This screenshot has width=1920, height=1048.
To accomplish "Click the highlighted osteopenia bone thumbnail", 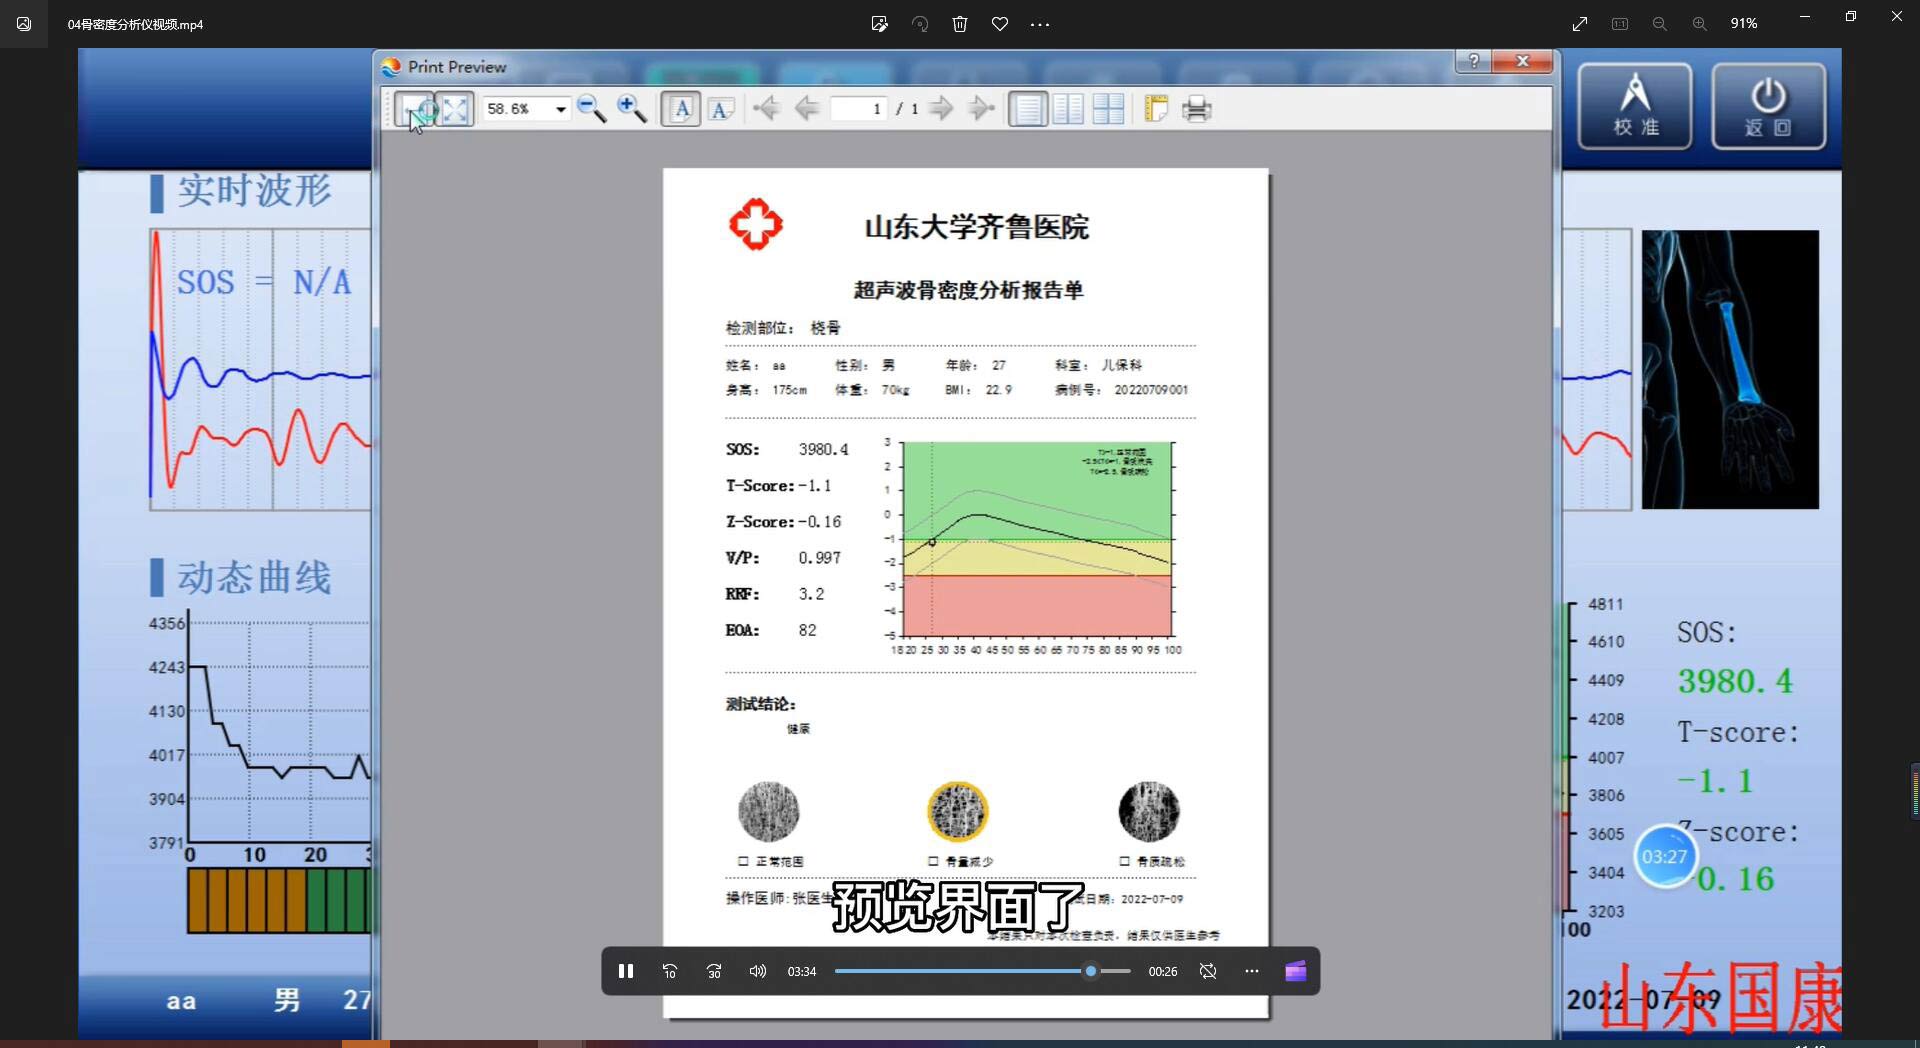I will 958,811.
